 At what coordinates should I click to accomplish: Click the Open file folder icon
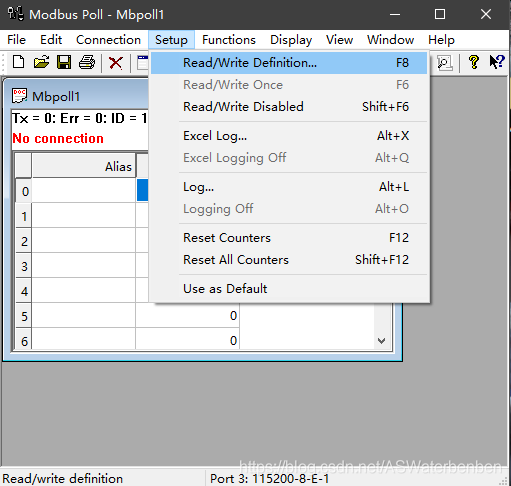(41, 62)
